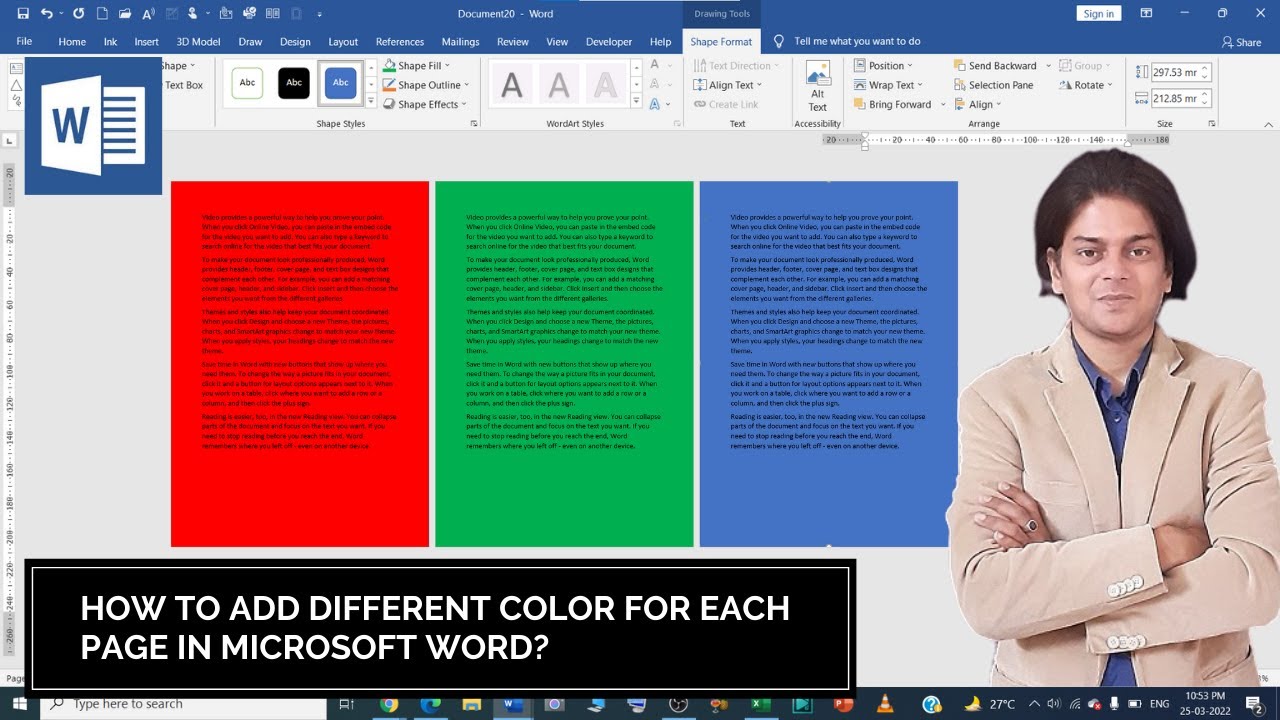Click the shape height value field

1175,72
